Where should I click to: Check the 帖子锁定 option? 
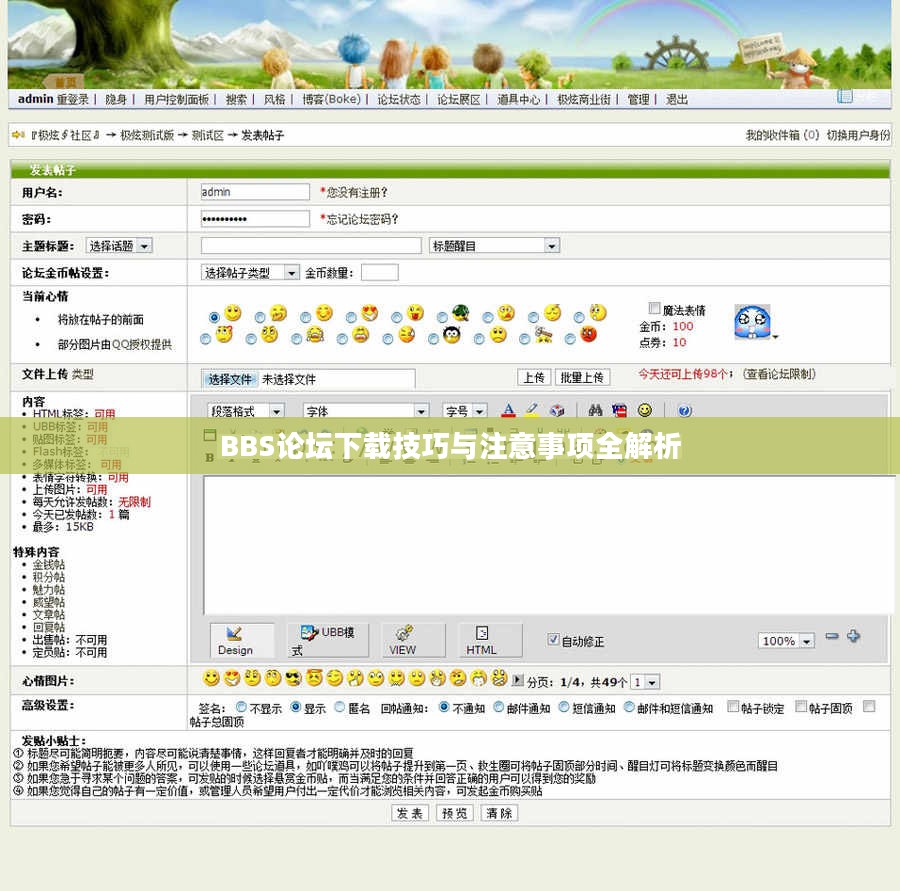pos(733,706)
